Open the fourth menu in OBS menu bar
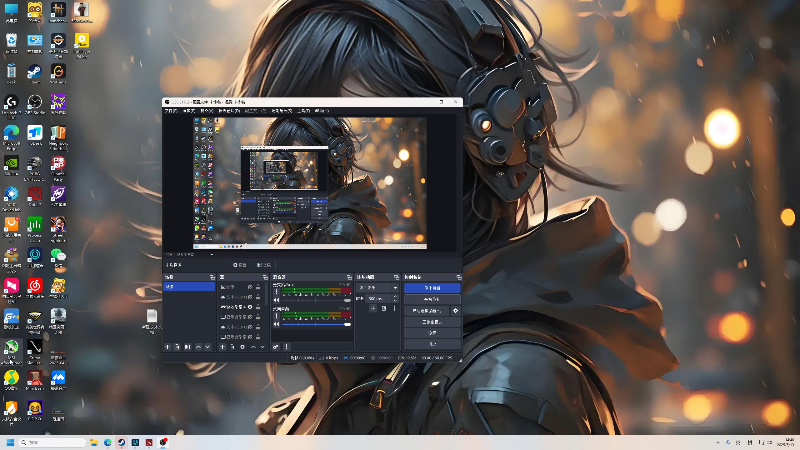The height and width of the screenshot is (450, 800). 229,111
